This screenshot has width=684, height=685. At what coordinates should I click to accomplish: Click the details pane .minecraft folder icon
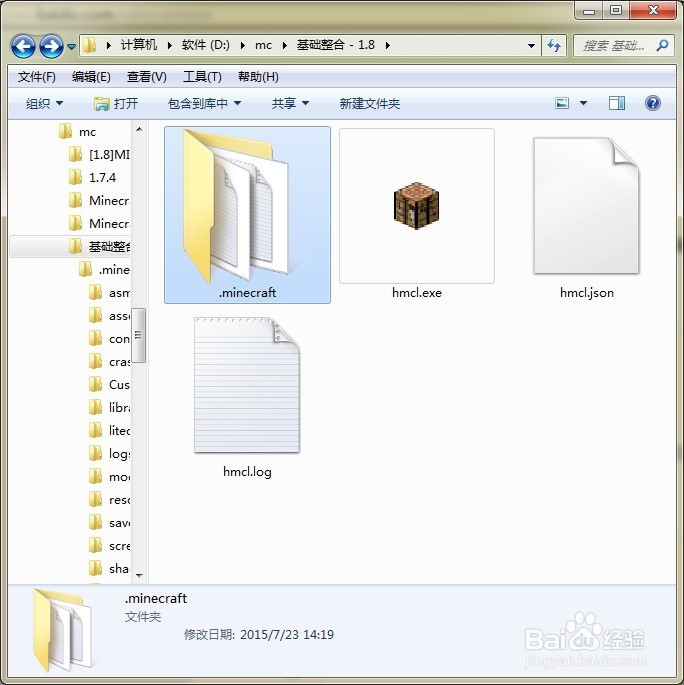tap(62, 630)
